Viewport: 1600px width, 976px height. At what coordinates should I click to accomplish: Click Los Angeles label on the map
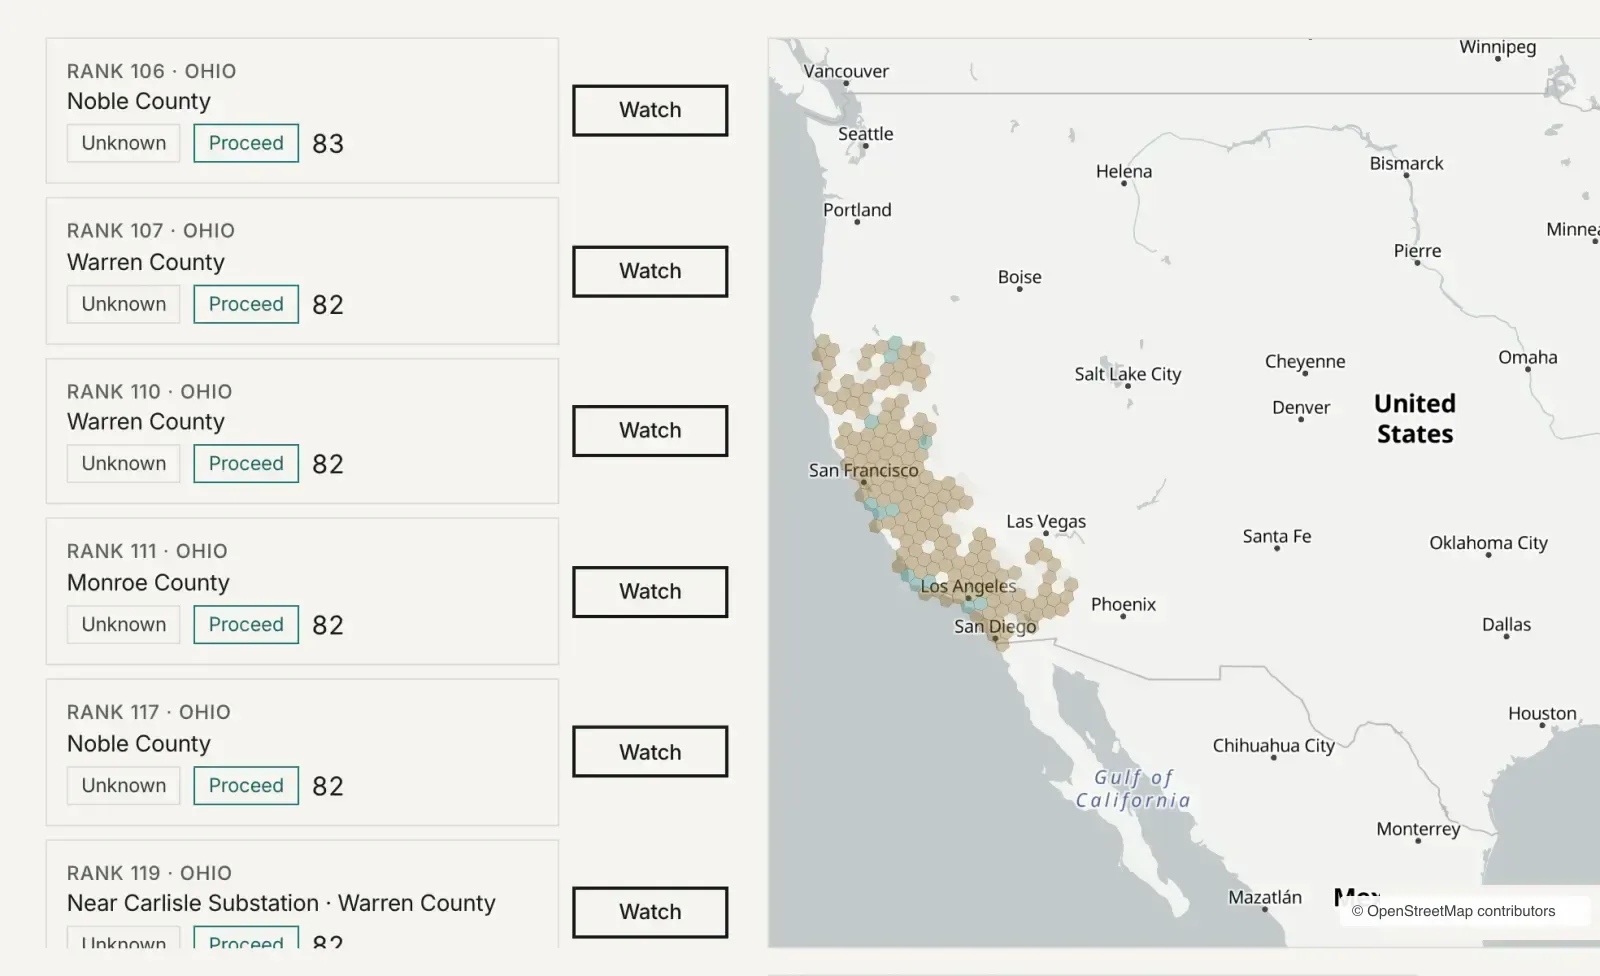coord(968,586)
